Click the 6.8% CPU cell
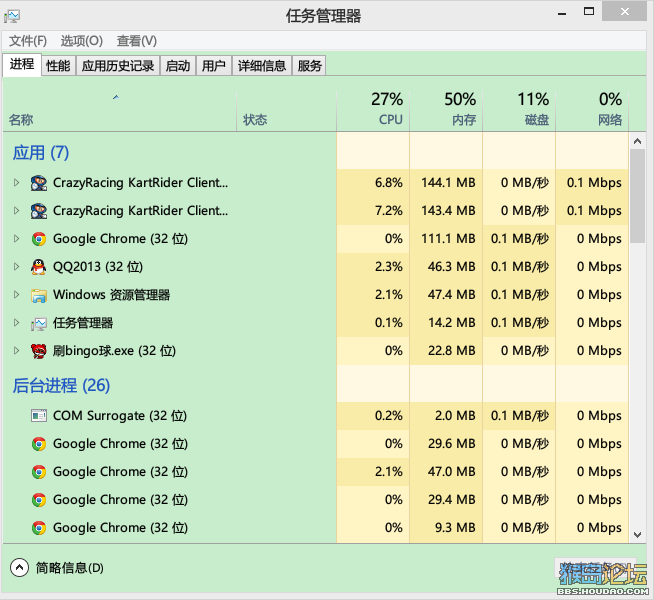This screenshot has width=654, height=600. [373, 183]
